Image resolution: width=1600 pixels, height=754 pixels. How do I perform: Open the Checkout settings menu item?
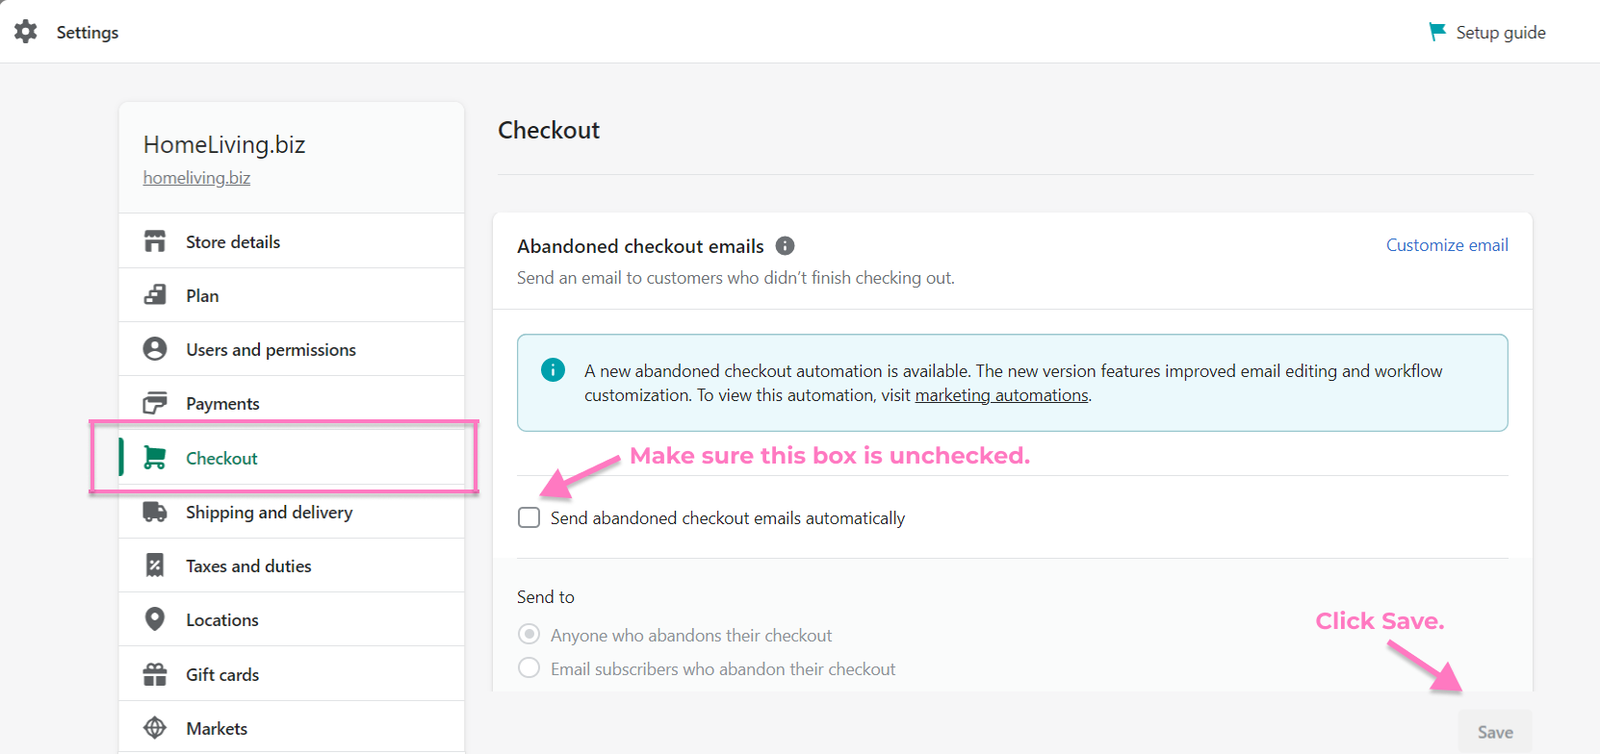click(x=222, y=458)
